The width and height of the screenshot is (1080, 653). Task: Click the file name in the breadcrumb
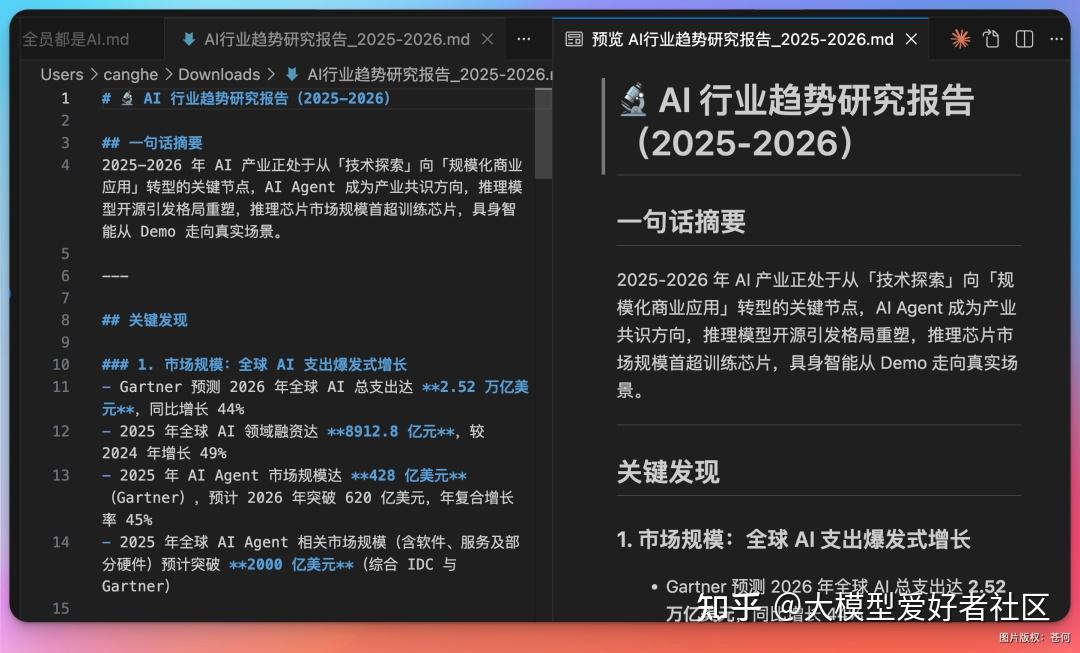pyautogui.click(x=430, y=74)
